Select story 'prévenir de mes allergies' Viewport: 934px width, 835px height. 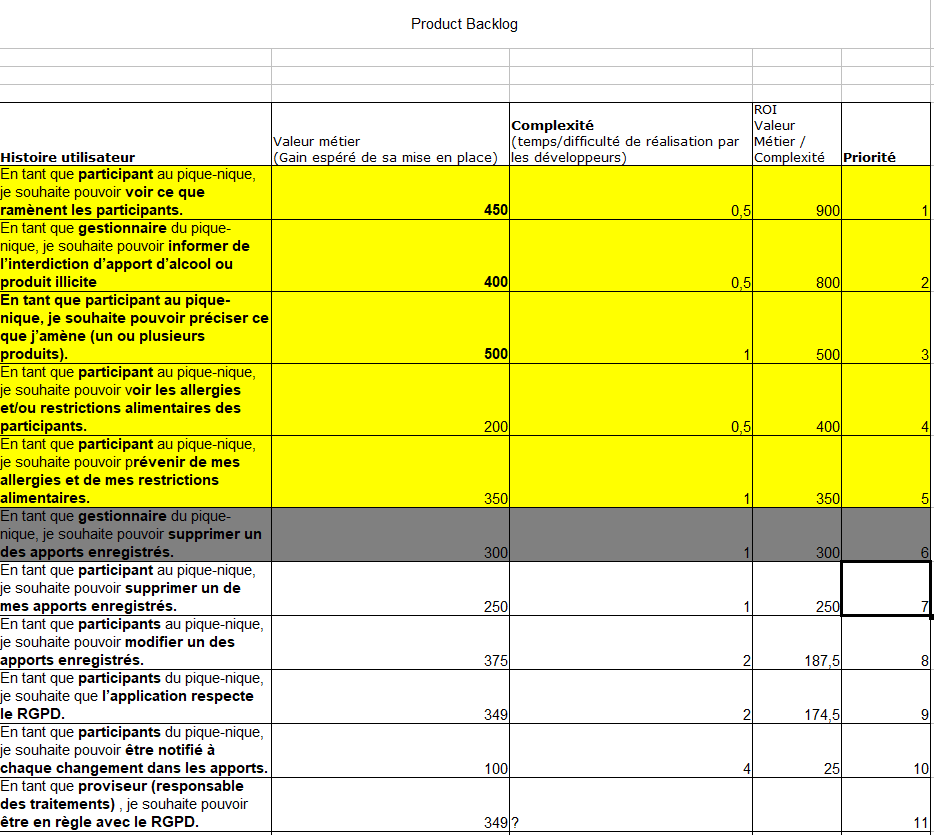coord(135,472)
